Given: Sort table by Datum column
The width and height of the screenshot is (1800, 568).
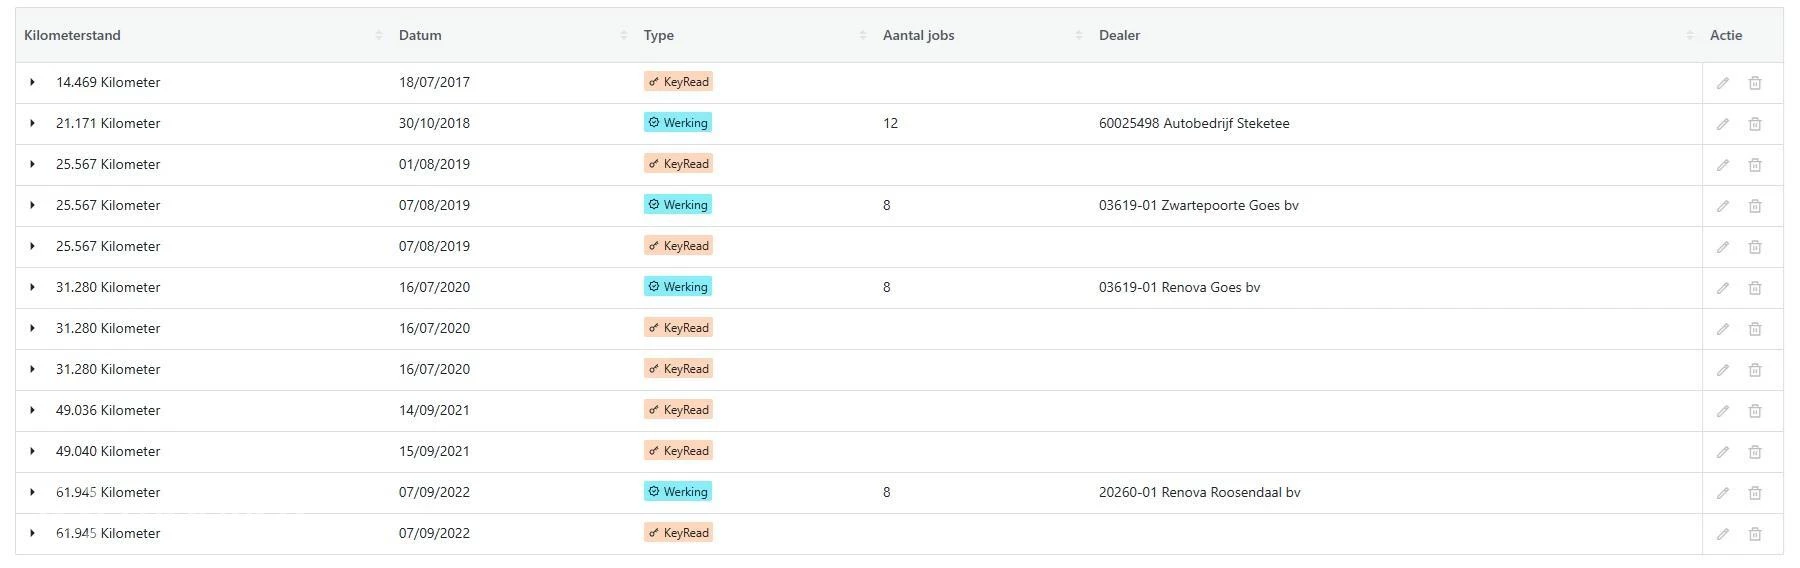Looking at the screenshot, I should [x=623, y=35].
